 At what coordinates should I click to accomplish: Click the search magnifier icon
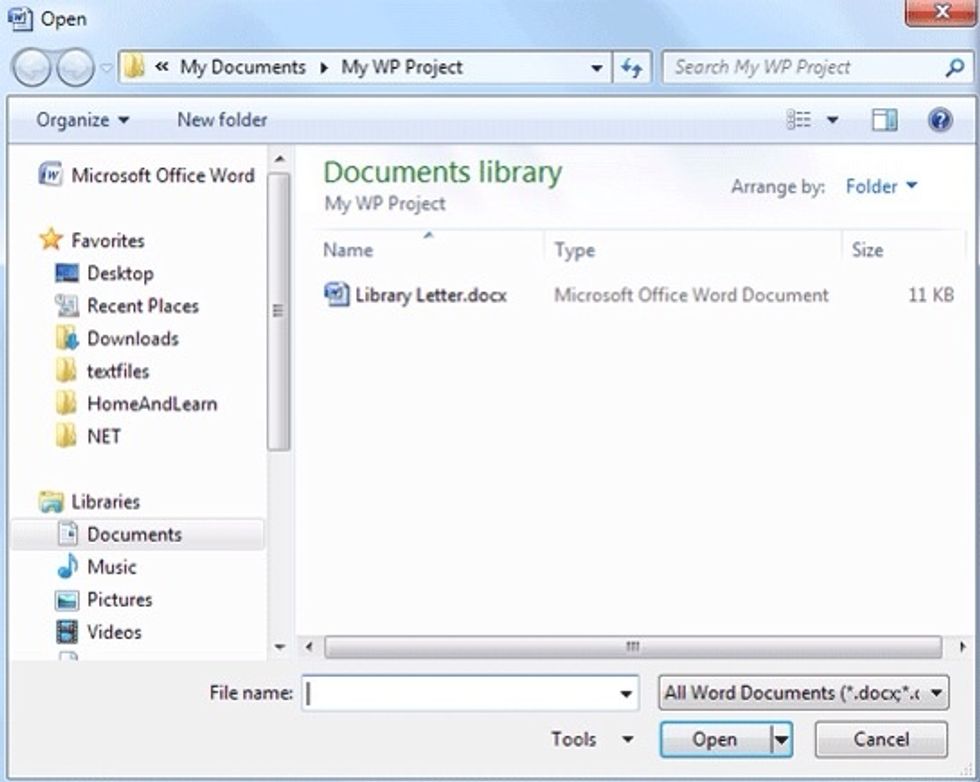coord(953,67)
